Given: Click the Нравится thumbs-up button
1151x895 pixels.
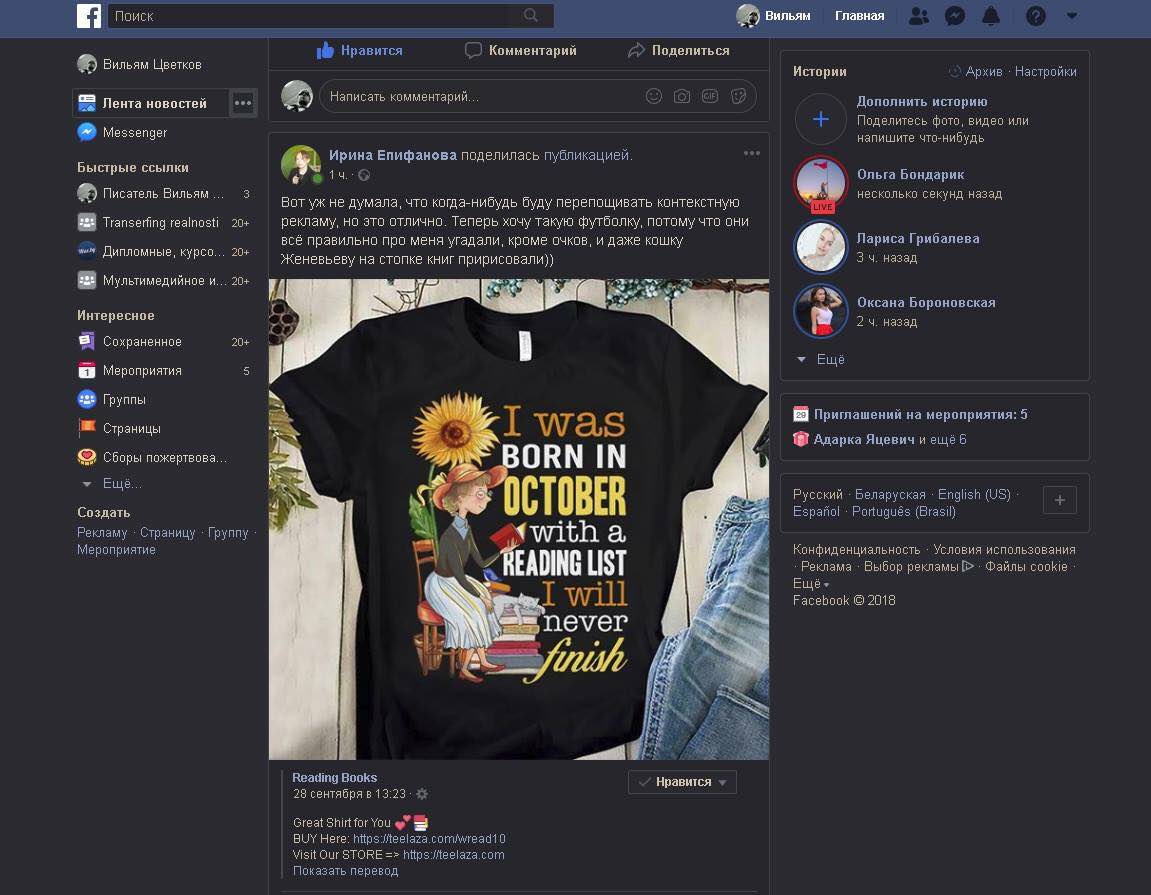Looking at the screenshot, I should pyautogui.click(x=360, y=50).
